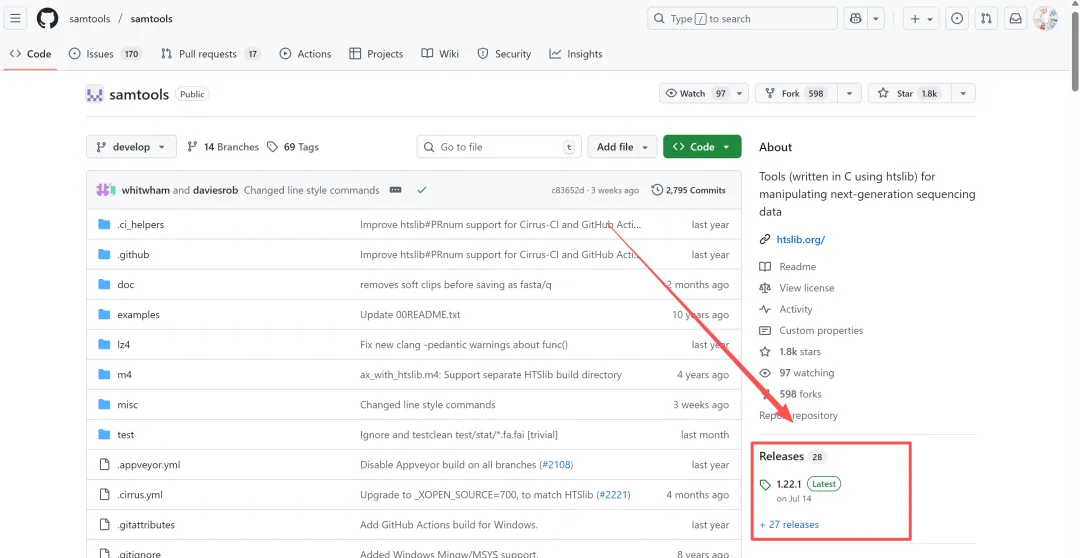Open the .gitattributes file

point(146,524)
